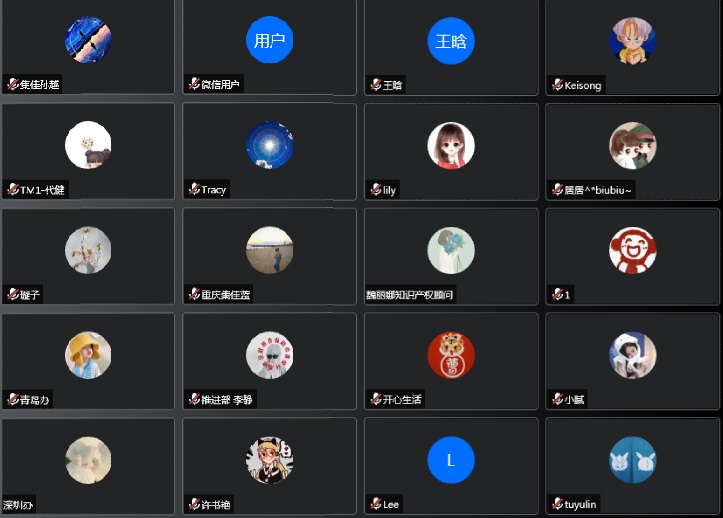The height and width of the screenshot is (518, 723).
Task: Click the 居居^*biubiu~ name label
Action: click(598, 190)
